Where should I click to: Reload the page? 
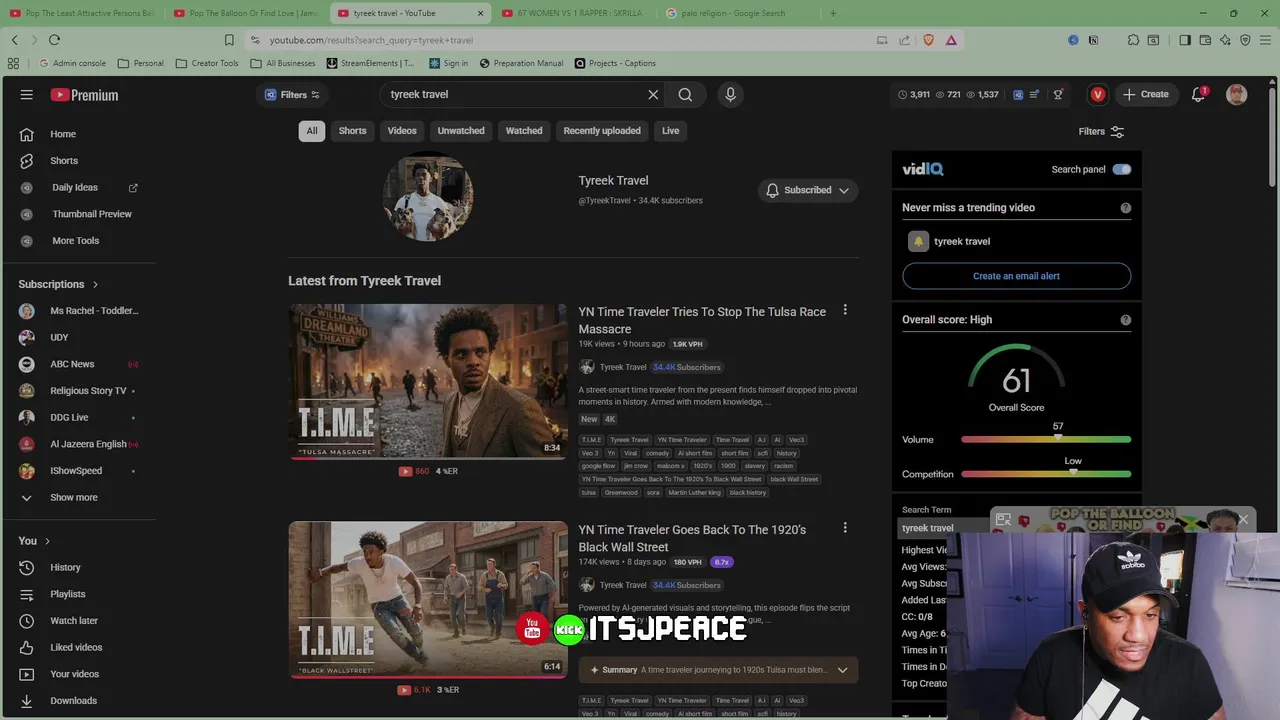pos(54,40)
